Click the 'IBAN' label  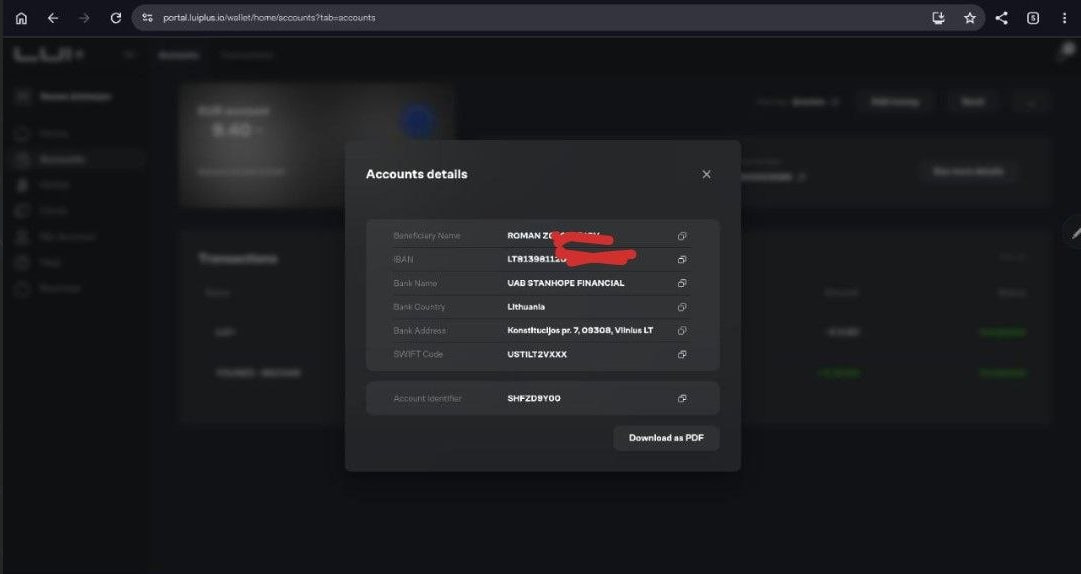403,260
